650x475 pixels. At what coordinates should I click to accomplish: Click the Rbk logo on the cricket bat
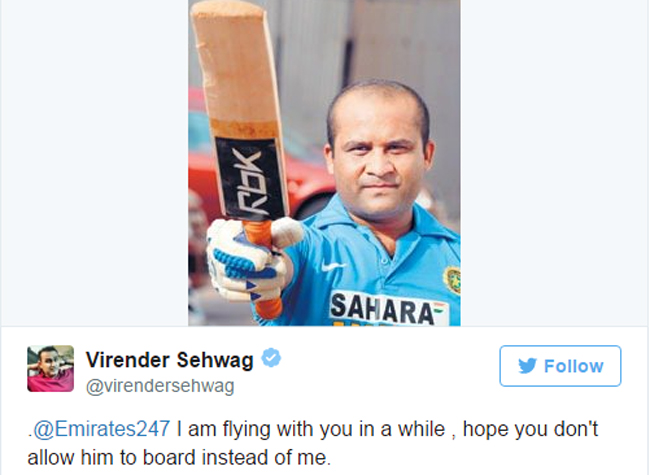point(250,179)
